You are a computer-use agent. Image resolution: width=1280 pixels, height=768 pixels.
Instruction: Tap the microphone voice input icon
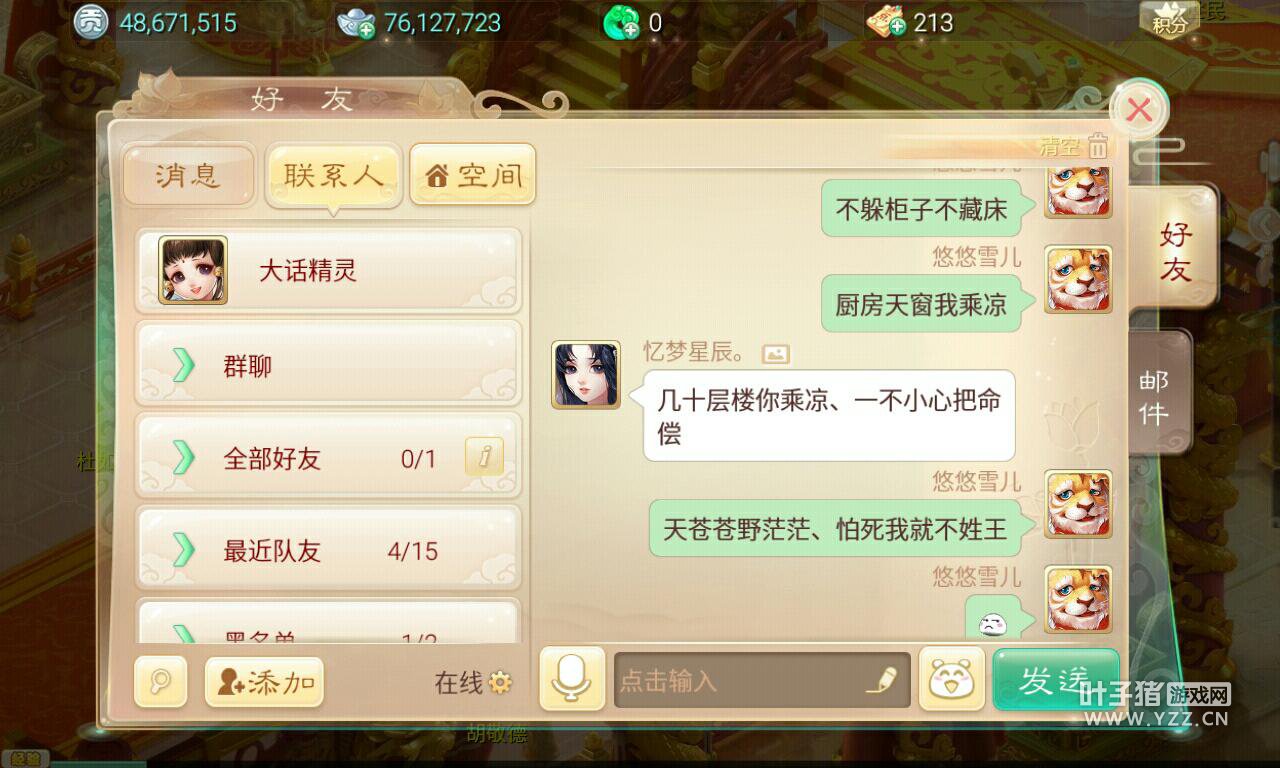(572, 679)
